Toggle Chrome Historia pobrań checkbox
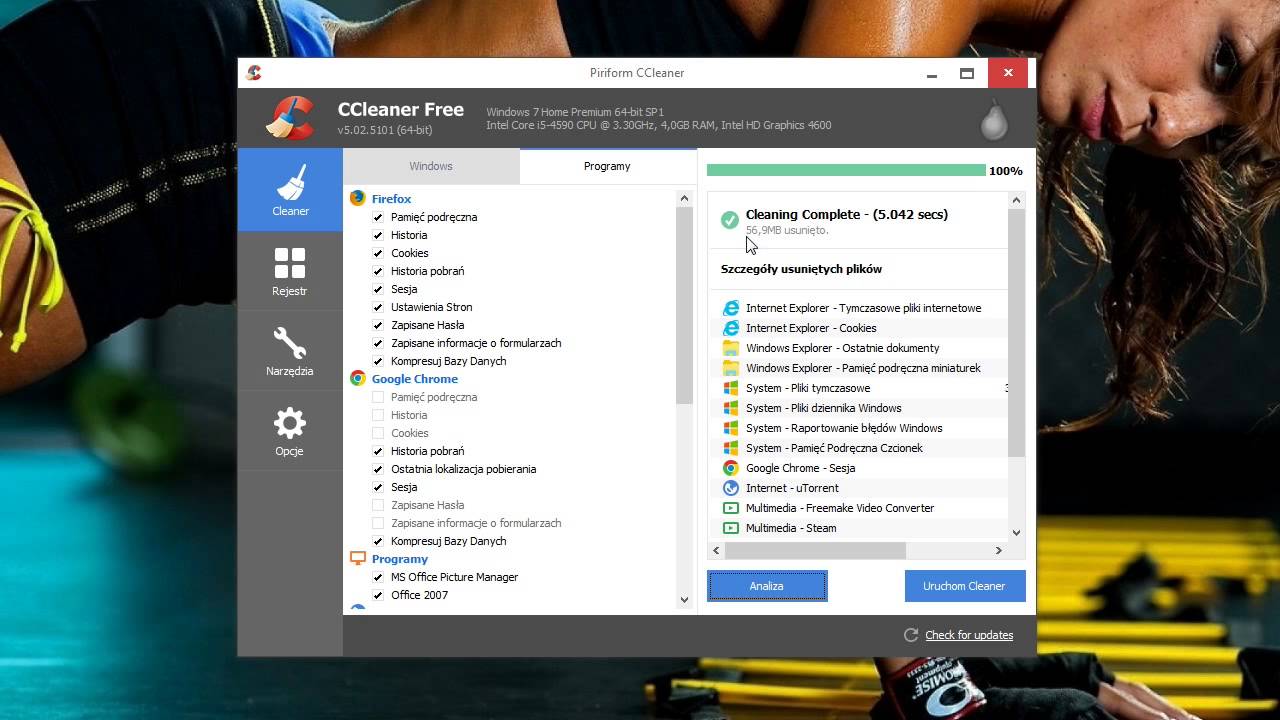The width and height of the screenshot is (1280, 720). pyautogui.click(x=378, y=451)
